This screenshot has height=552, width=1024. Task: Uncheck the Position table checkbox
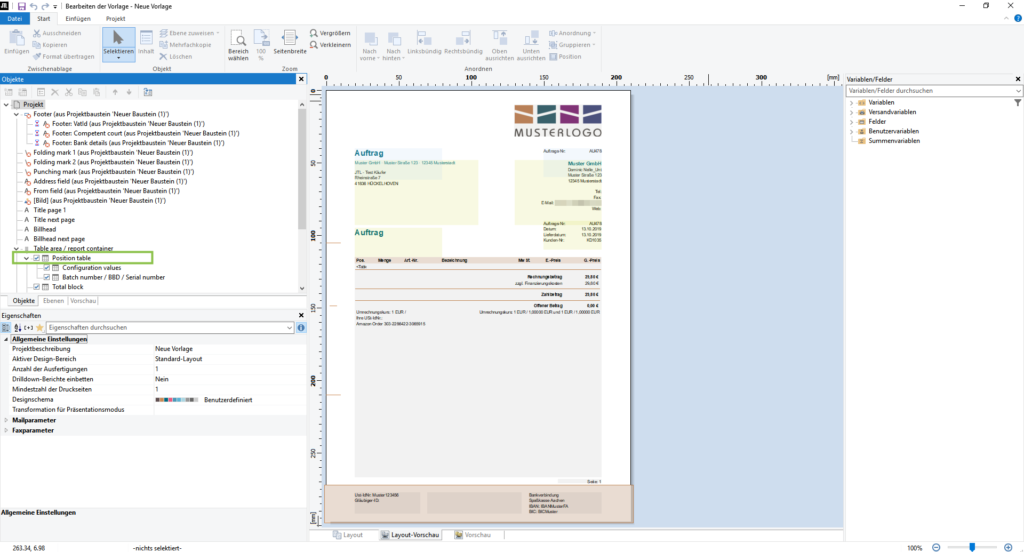(x=37, y=258)
